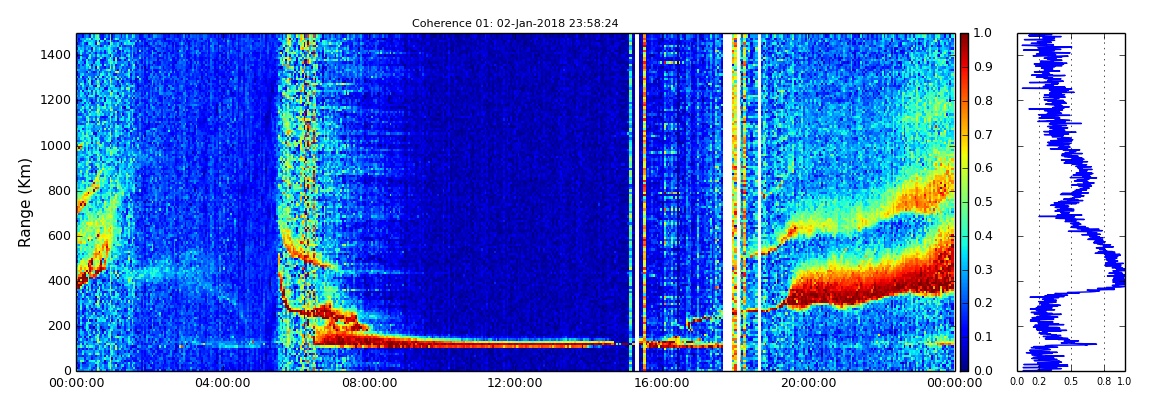
Task: Click the 'Range (Km)' y-axis label
Action: (x=25, y=202)
